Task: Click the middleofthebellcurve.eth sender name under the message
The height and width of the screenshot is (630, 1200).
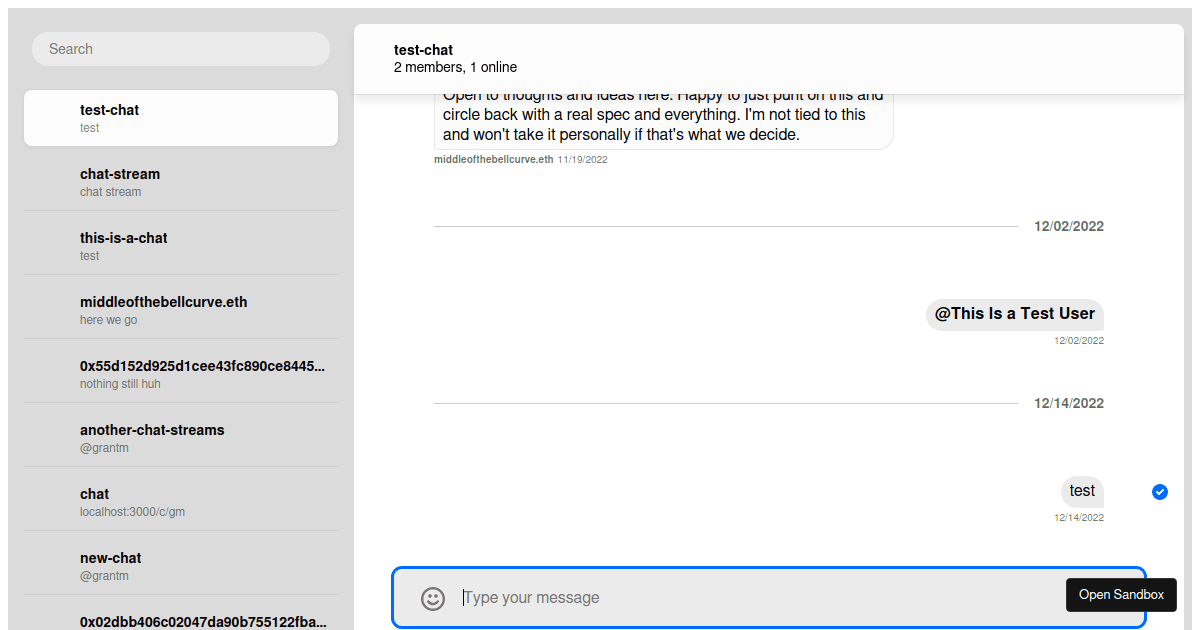Action: coord(493,160)
